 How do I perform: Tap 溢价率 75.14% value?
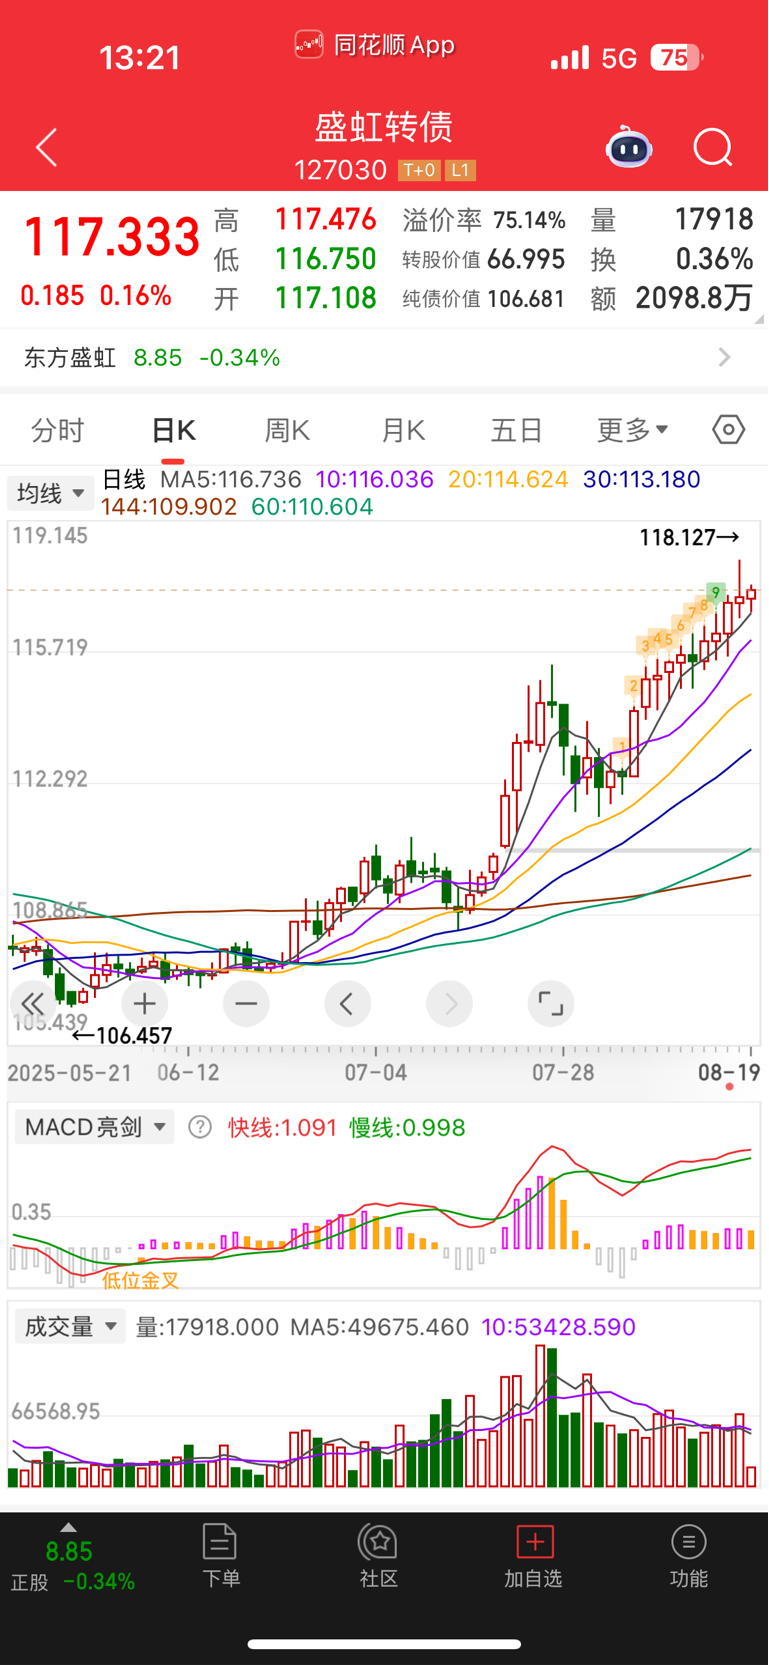tap(529, 220)
